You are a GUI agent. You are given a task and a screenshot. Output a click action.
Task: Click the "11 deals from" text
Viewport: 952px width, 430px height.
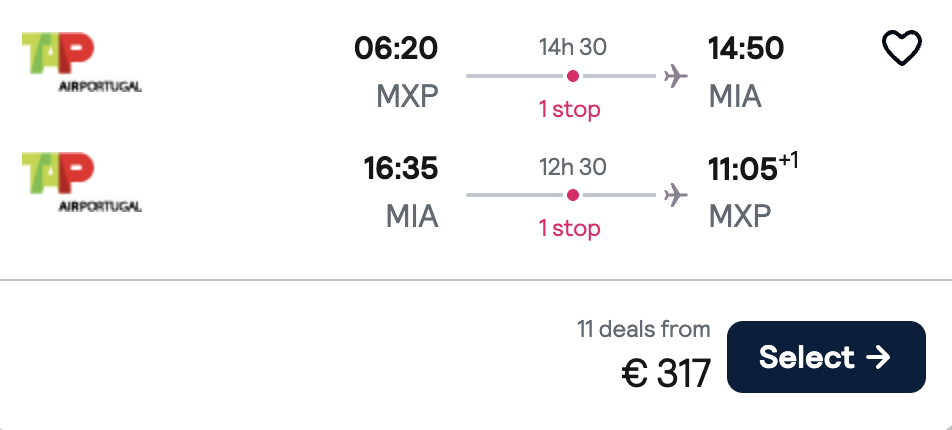pos(644,329)
